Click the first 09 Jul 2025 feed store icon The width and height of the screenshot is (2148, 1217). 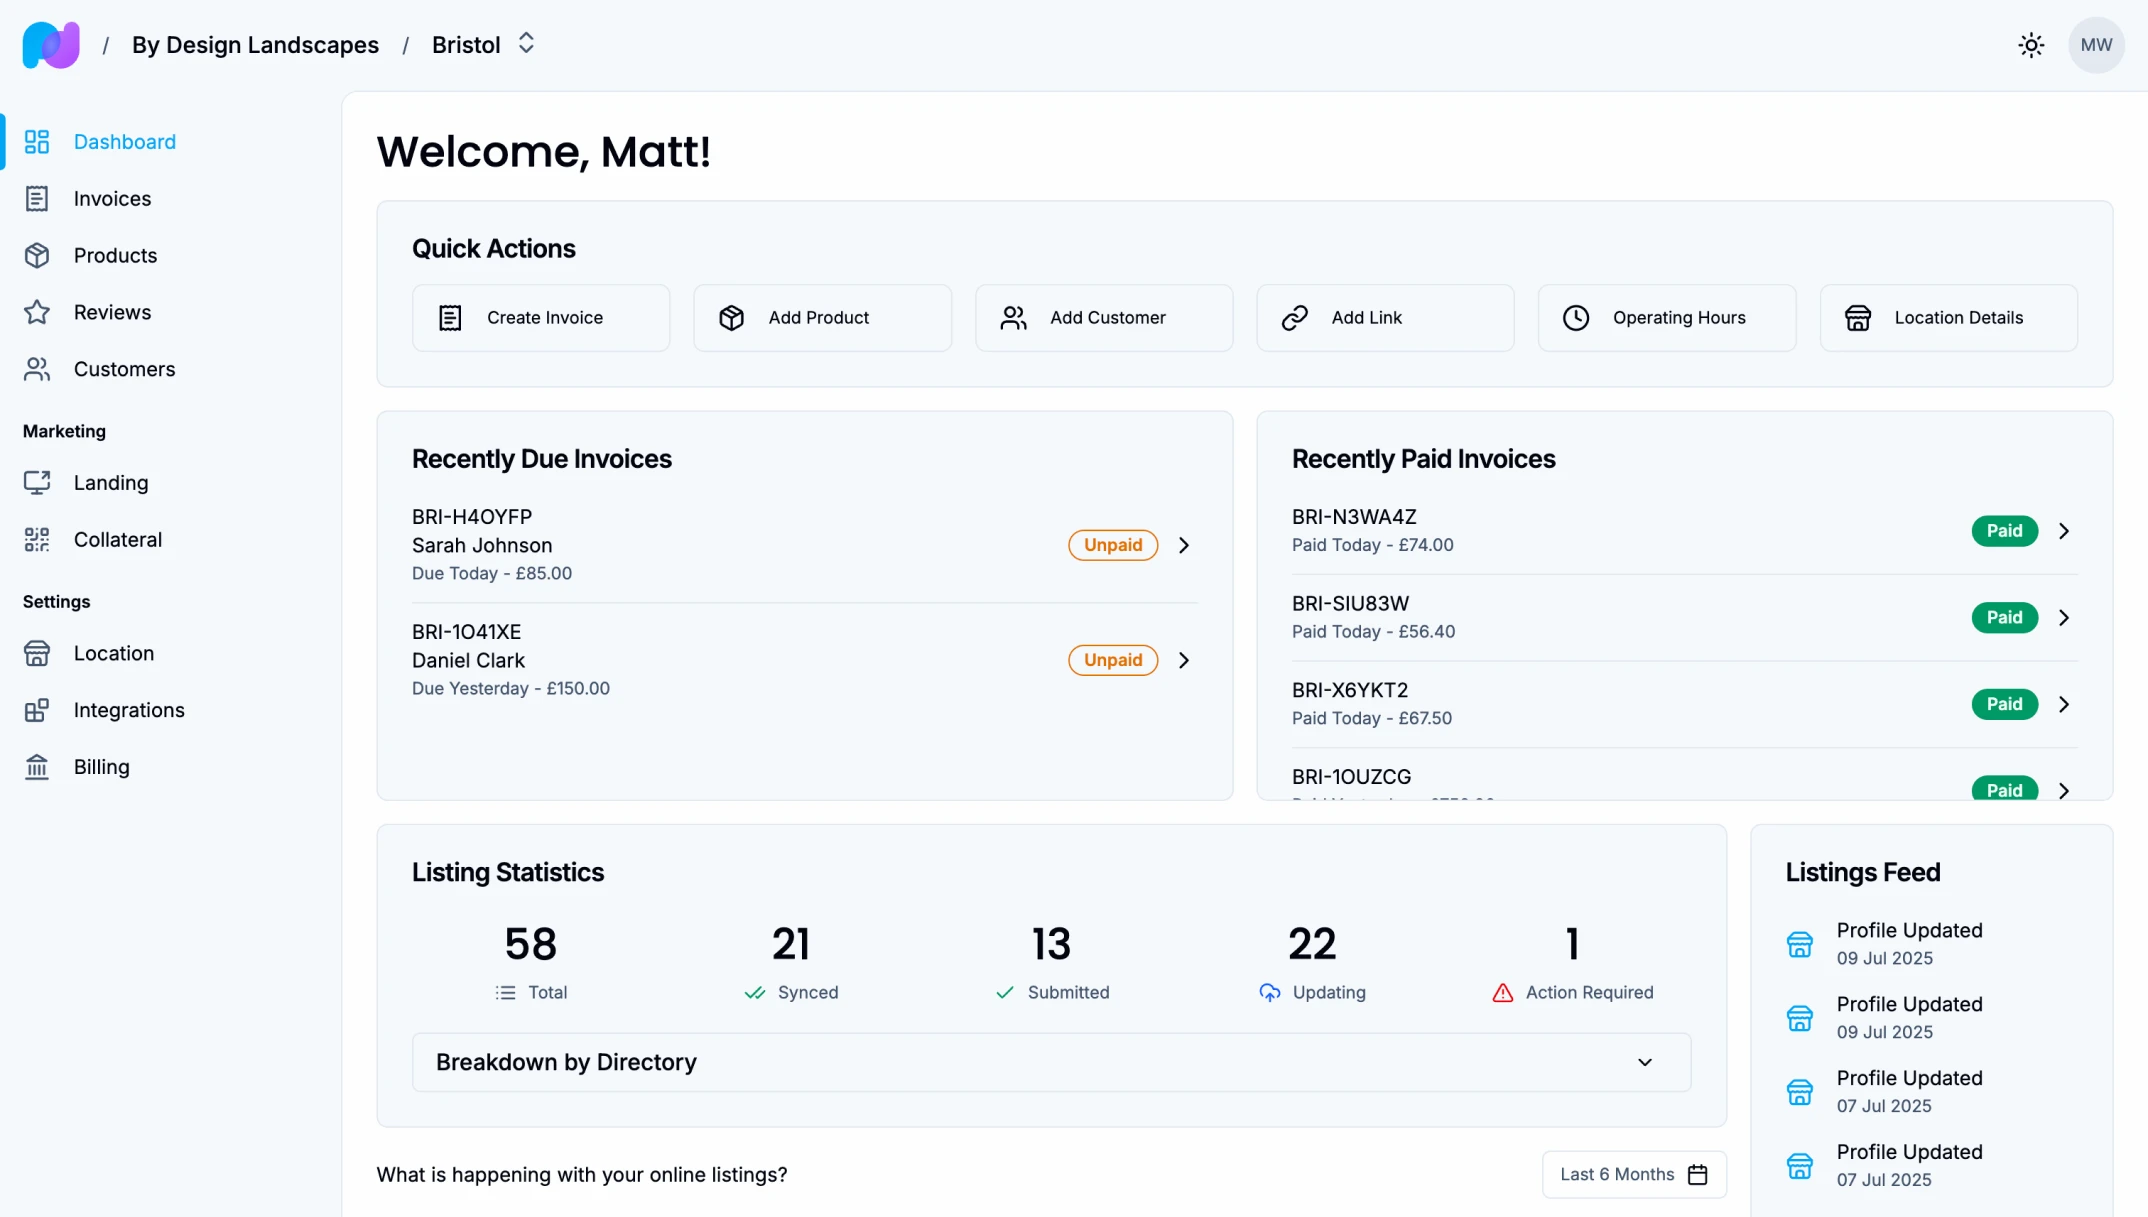click(x=1800, y=944)
